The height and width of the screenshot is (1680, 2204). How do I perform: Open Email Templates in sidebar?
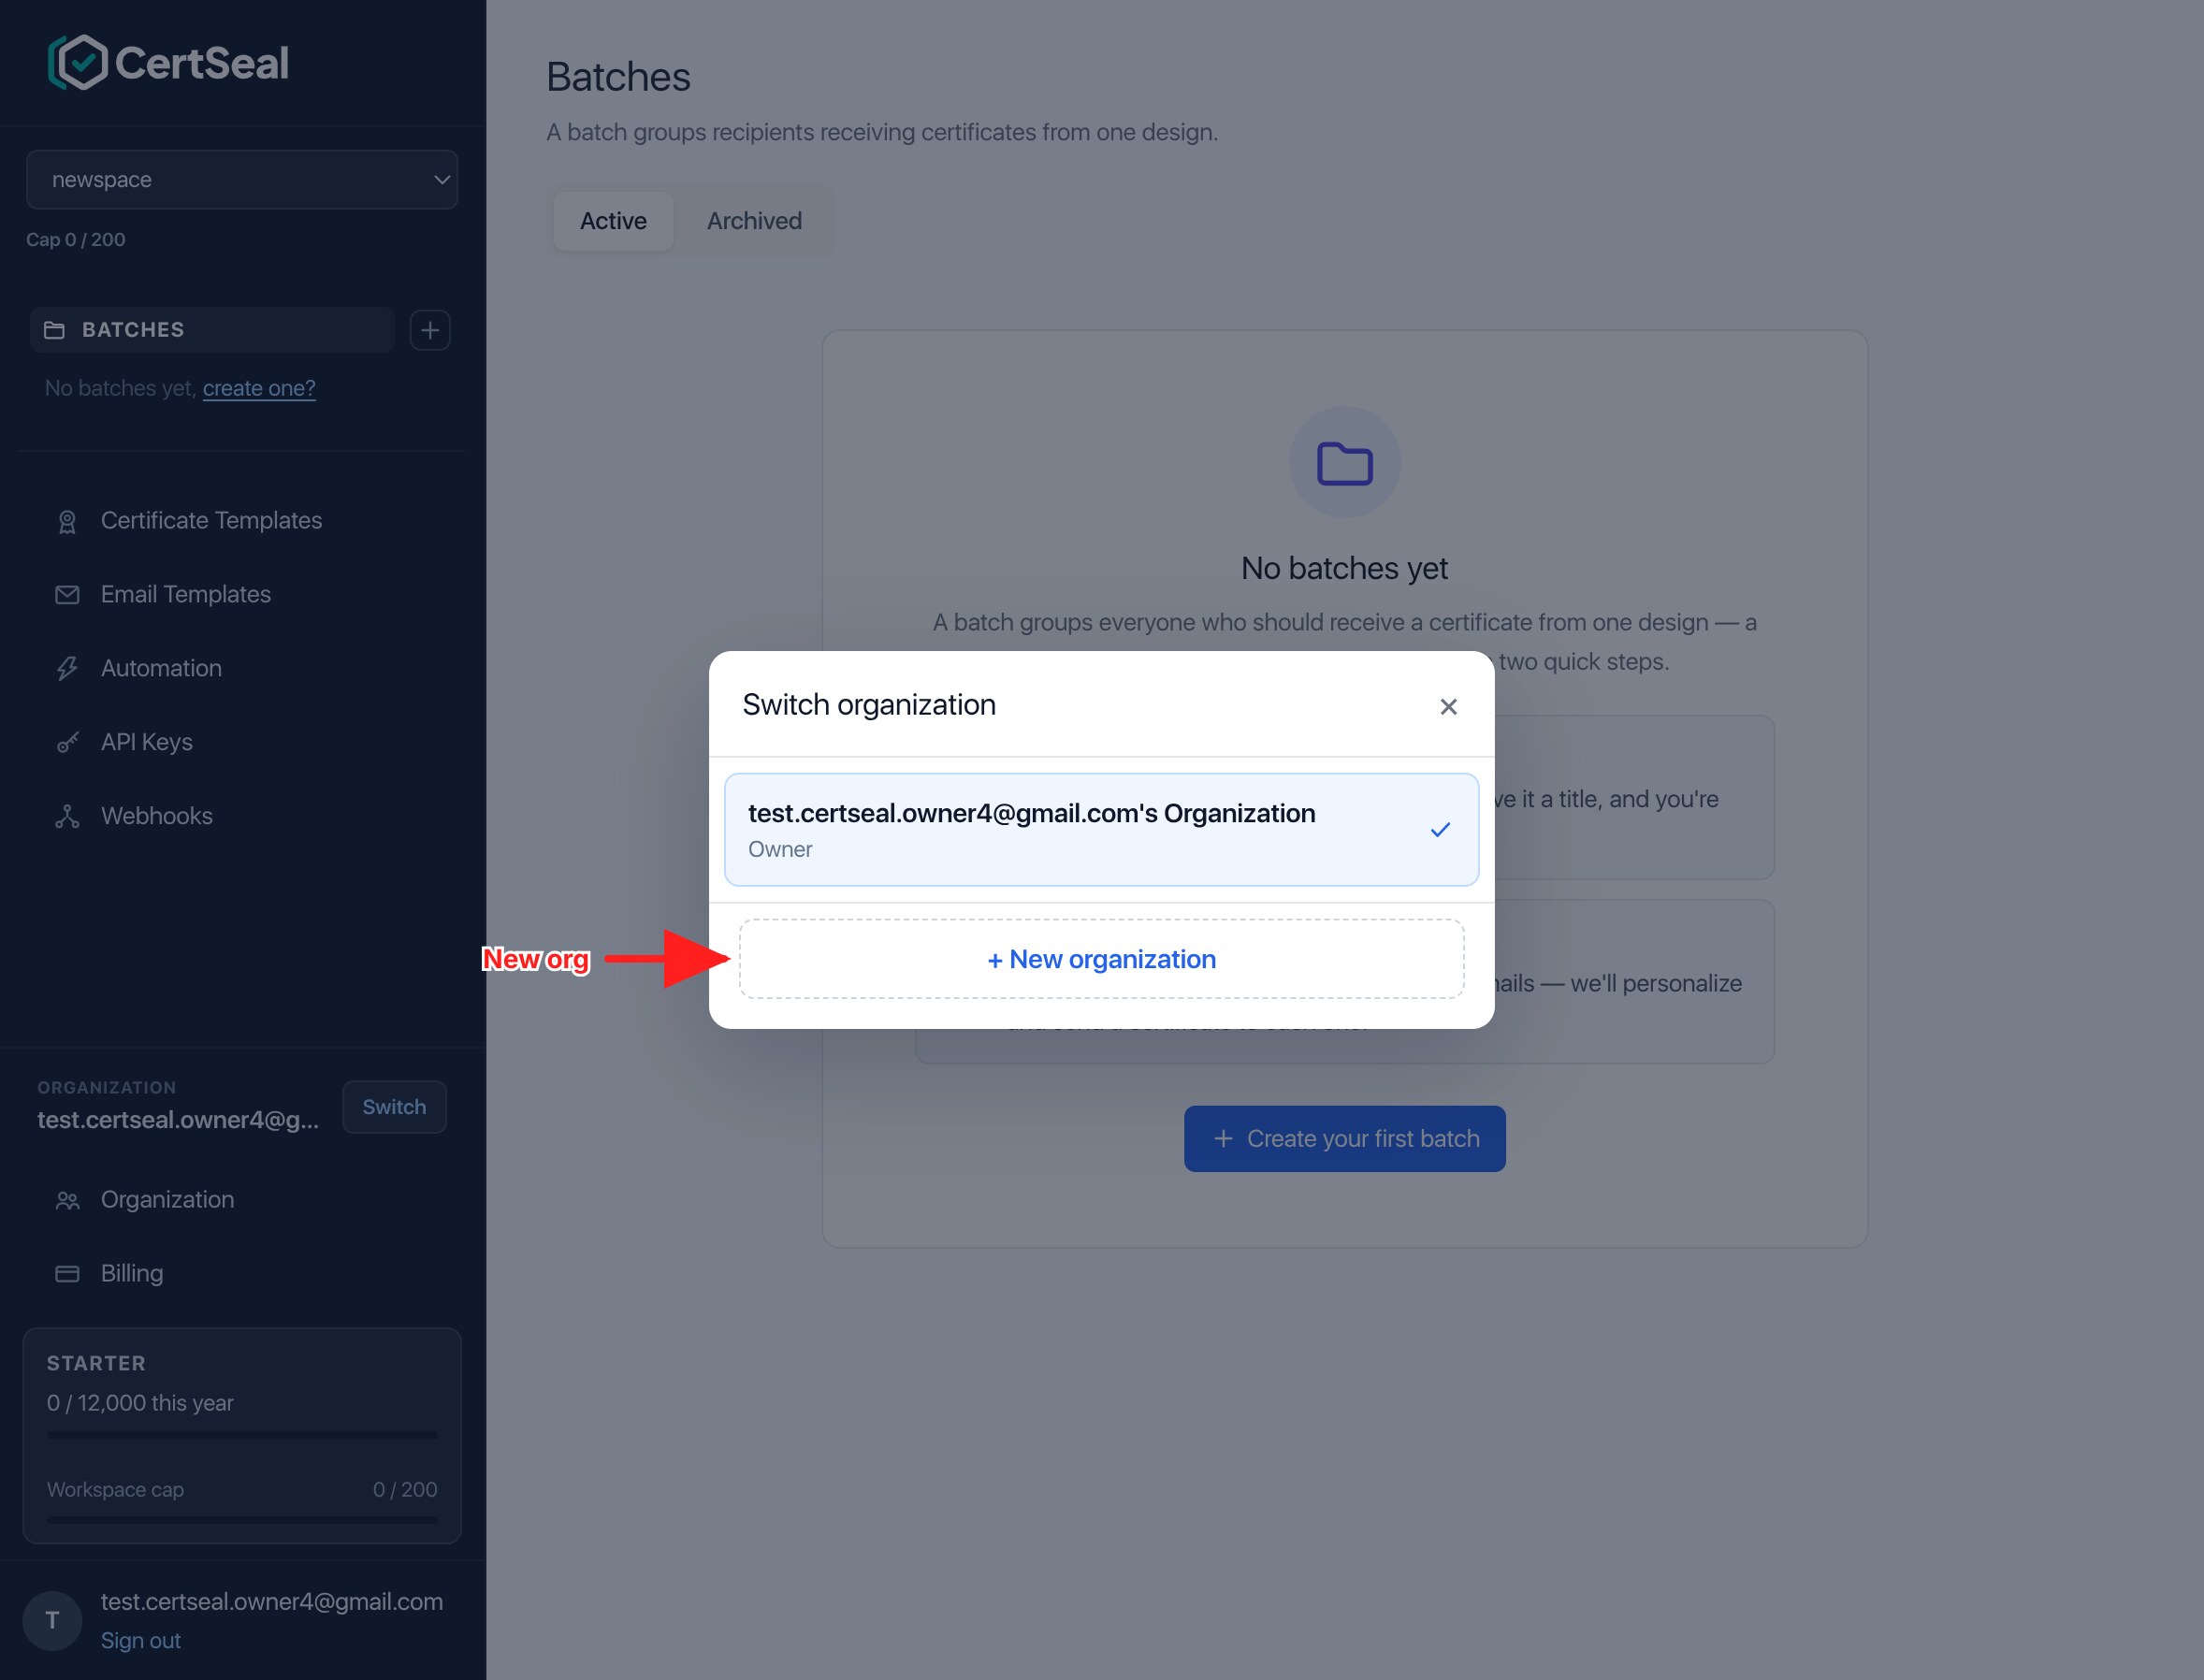186,594
